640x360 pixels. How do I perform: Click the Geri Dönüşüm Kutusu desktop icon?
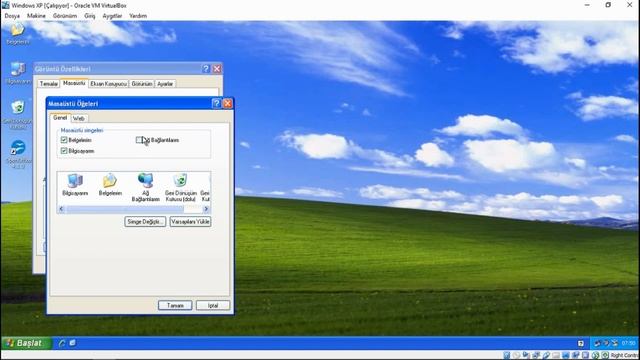[x=18, y=107]
